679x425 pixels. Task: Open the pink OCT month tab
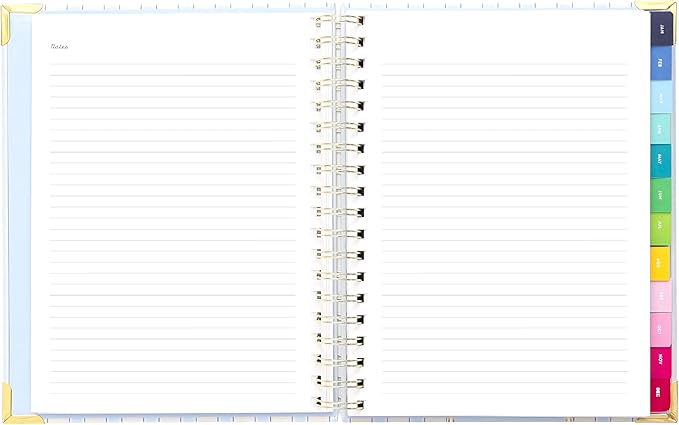661,329
